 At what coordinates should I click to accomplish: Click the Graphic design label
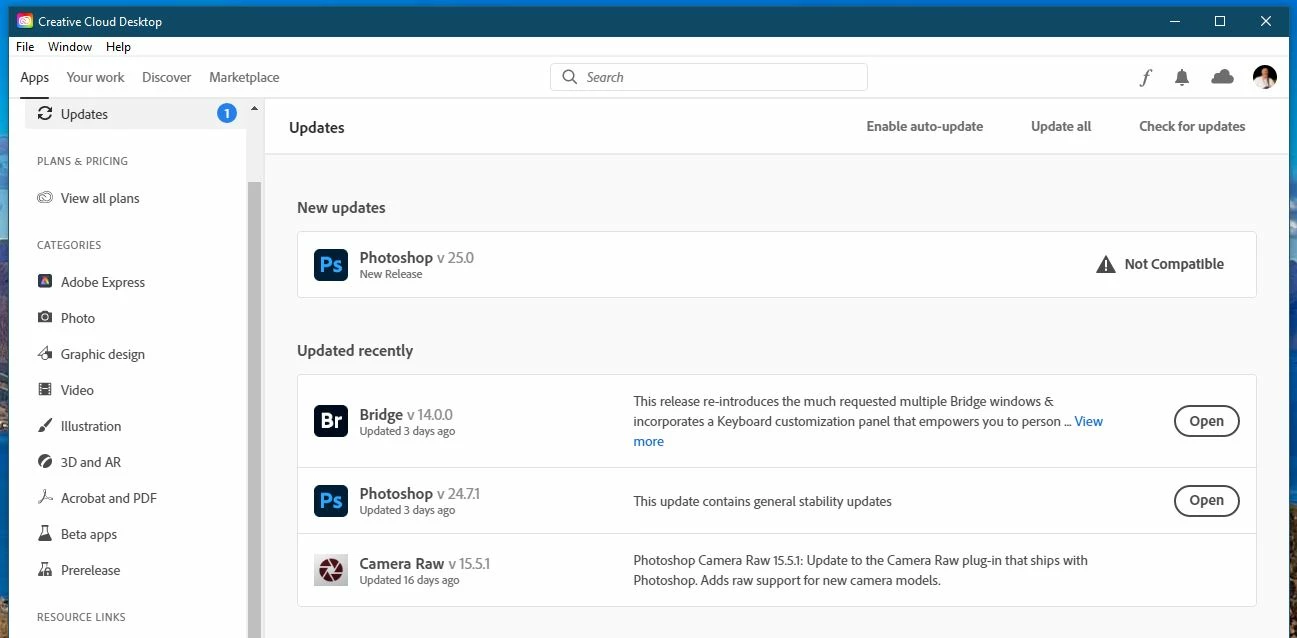(103, 354)
